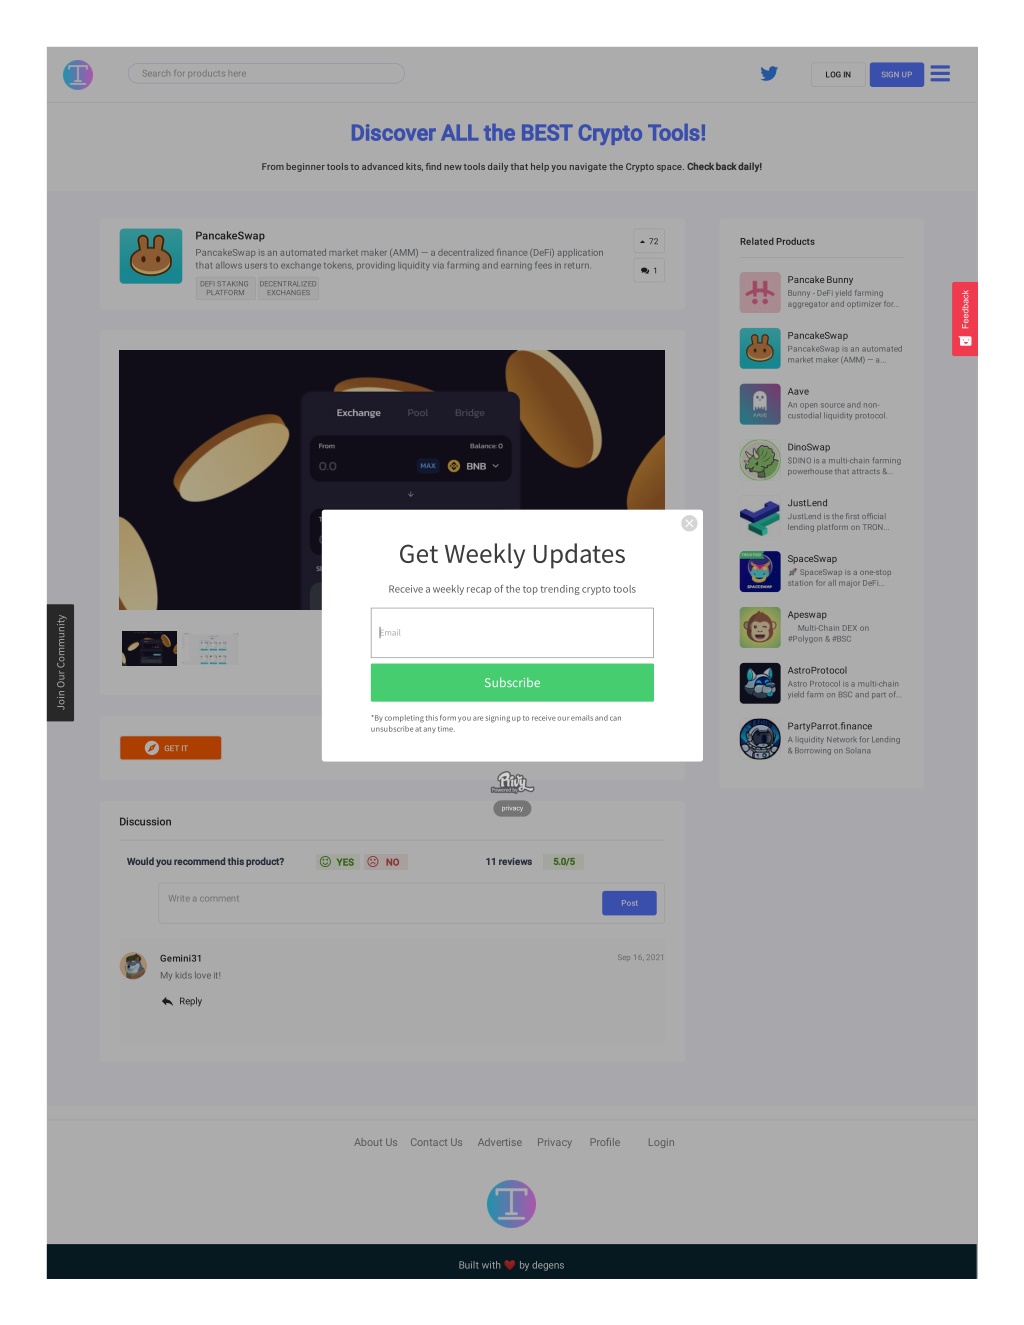The height and width of the screenshot is (1325, 1024).
Task: Expand the Join Our Community side tab
Action: point(60,663)
